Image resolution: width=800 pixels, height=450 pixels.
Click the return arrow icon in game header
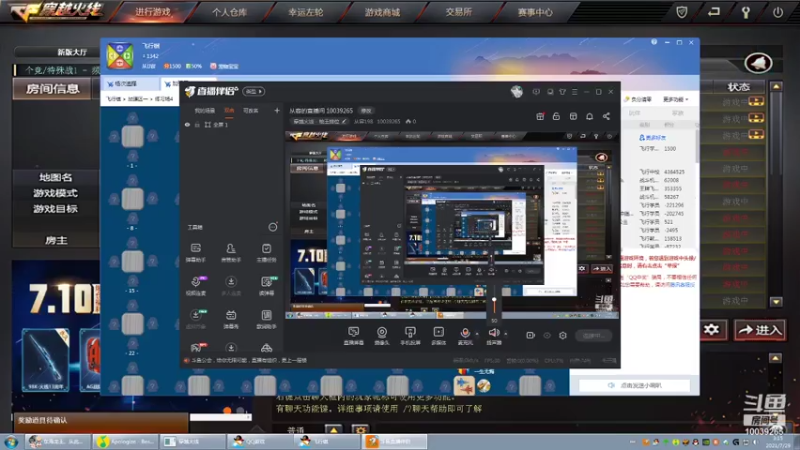click(714, 12)
